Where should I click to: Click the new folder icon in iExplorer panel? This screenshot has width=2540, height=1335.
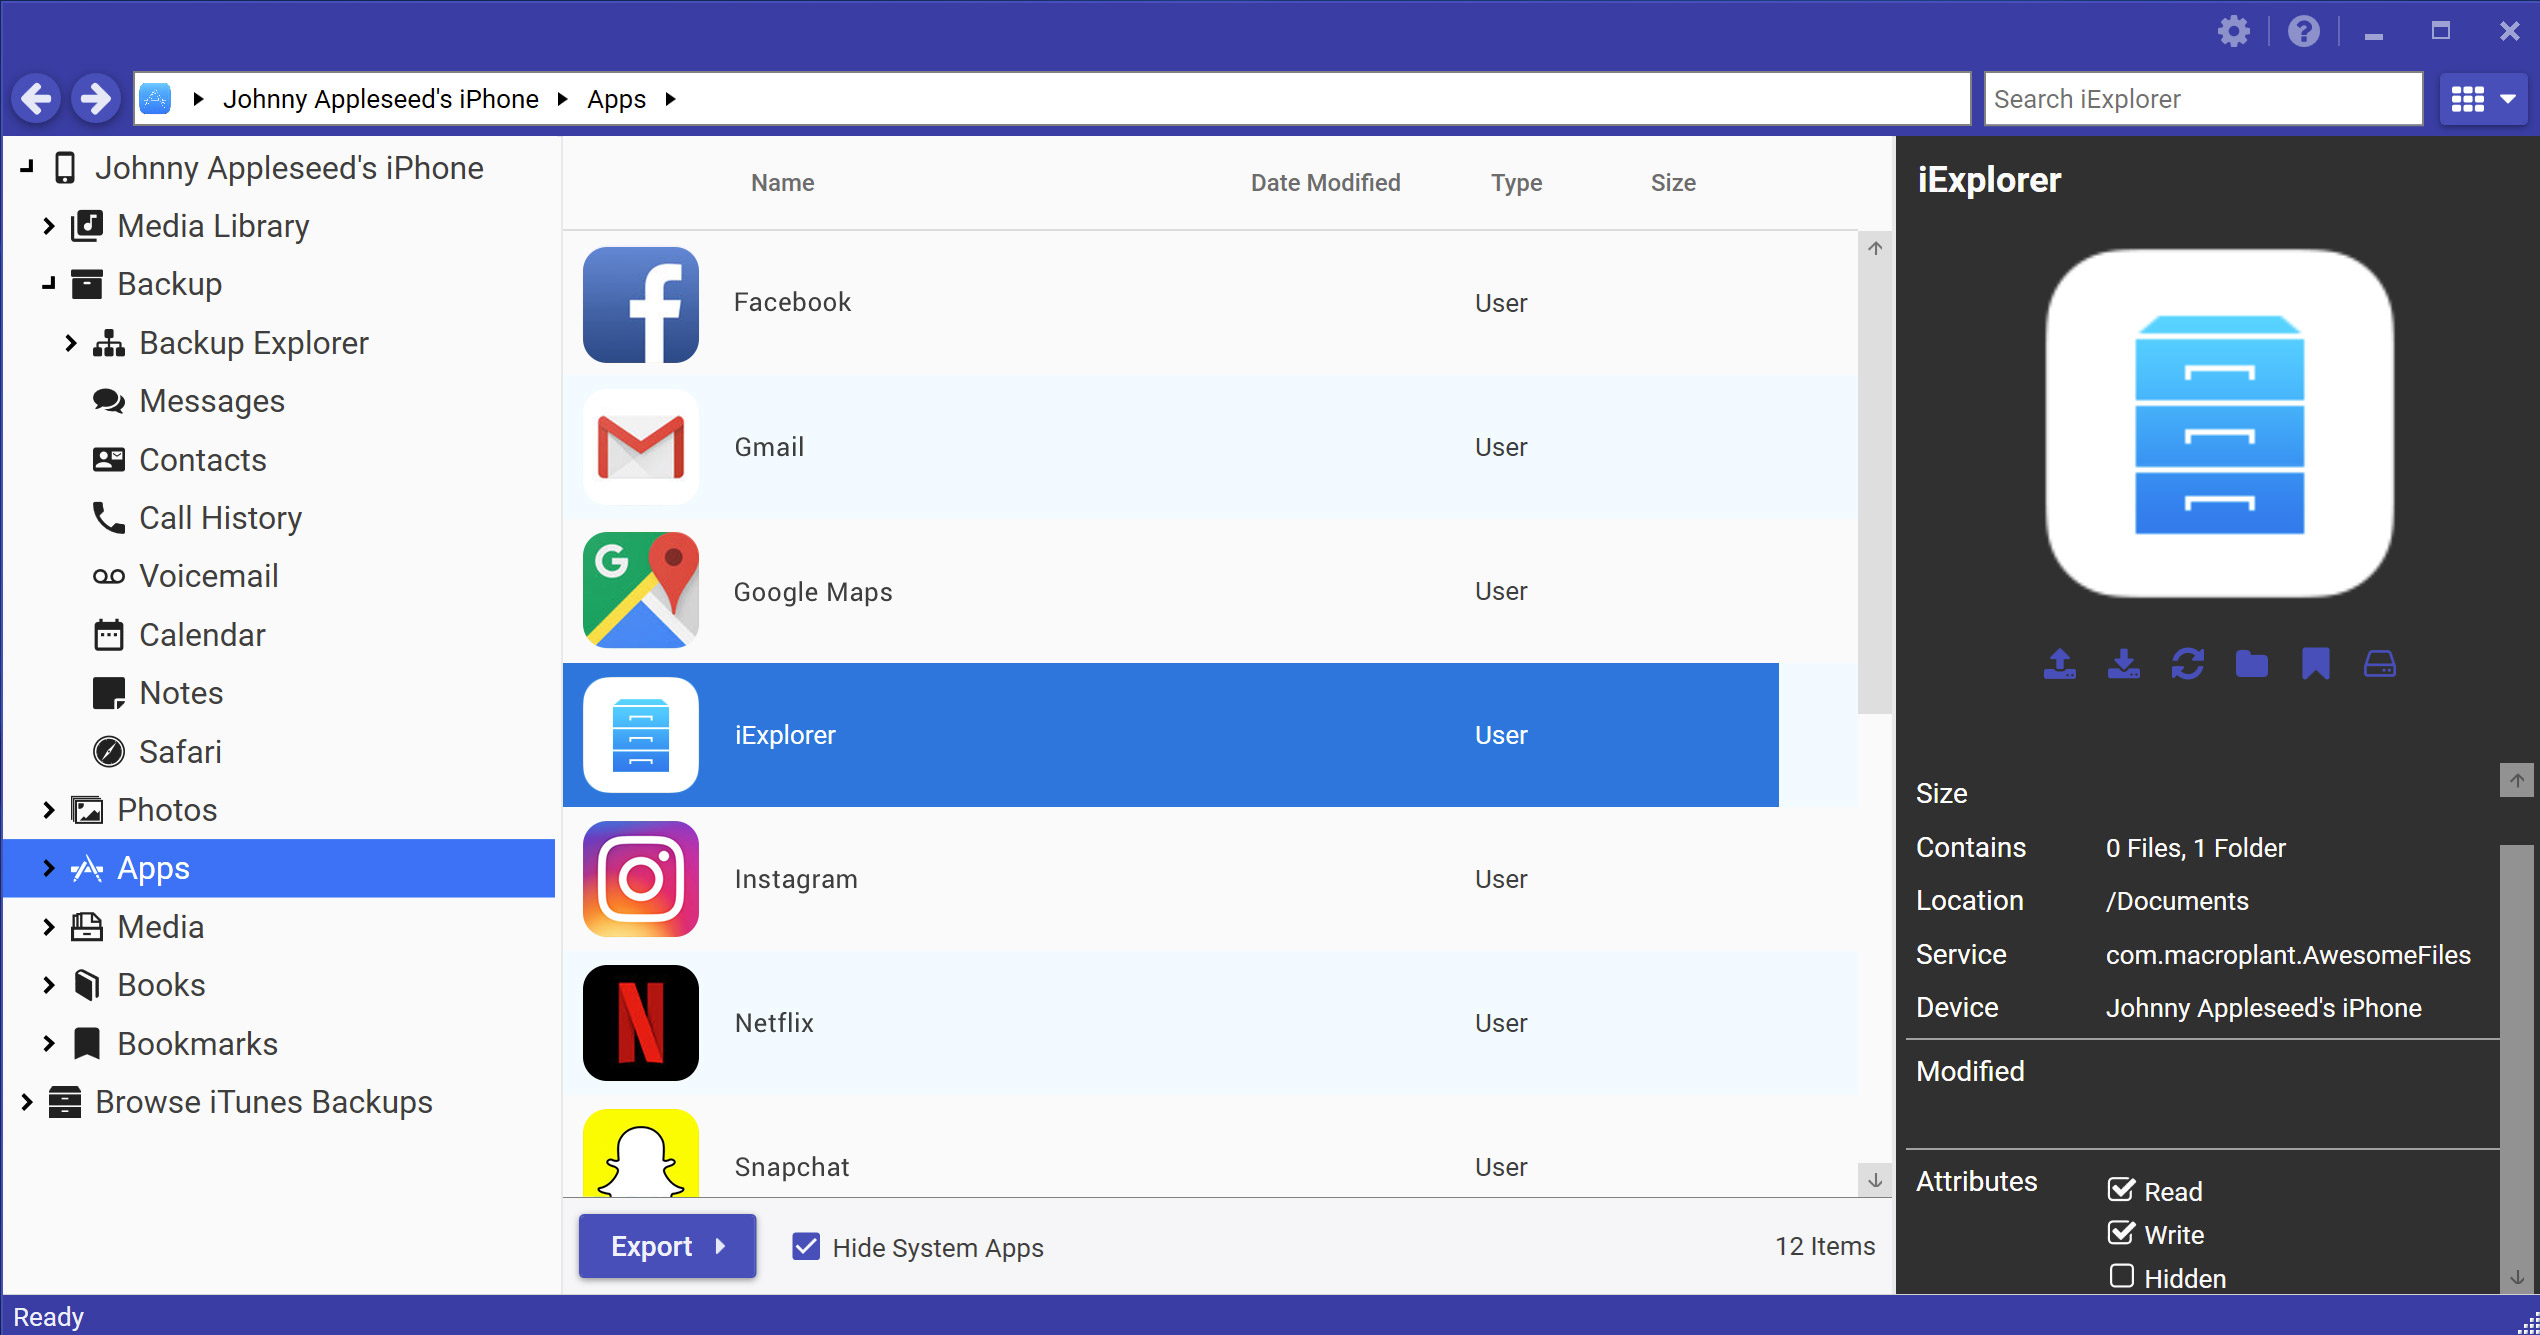point(2251,663)
